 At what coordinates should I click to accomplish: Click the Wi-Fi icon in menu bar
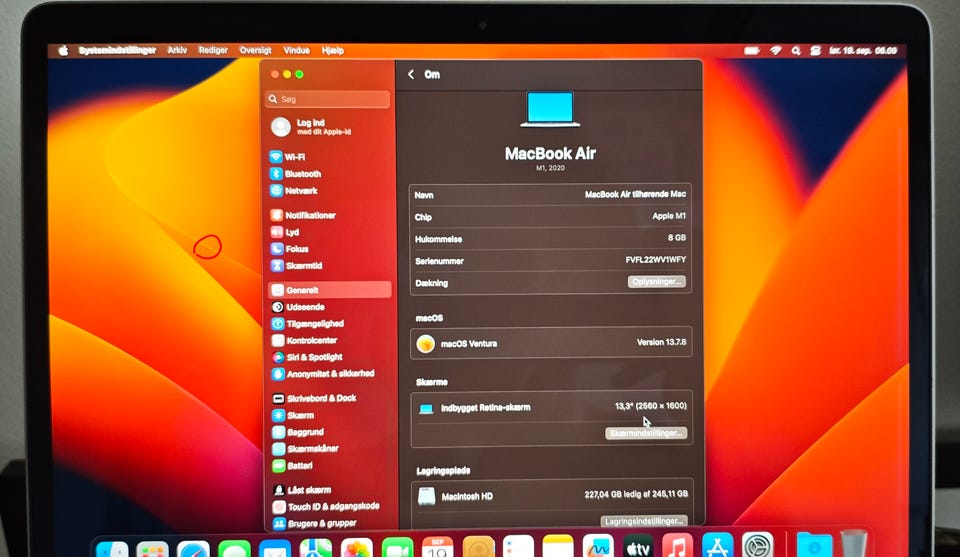click(x=776, y=51)
